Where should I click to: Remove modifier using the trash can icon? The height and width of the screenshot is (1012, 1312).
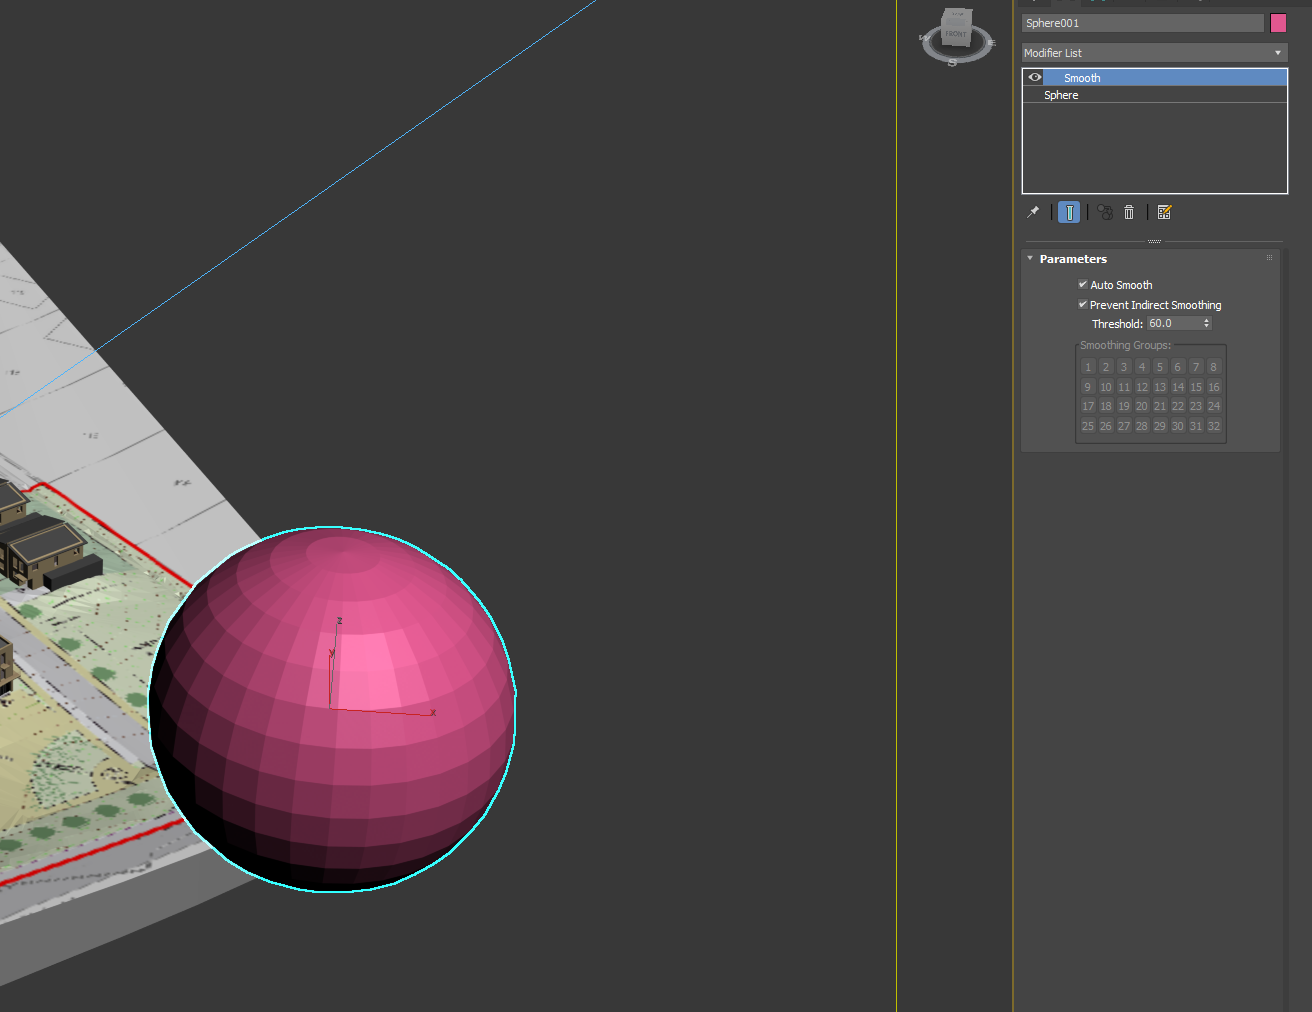tap(1129, 212)
